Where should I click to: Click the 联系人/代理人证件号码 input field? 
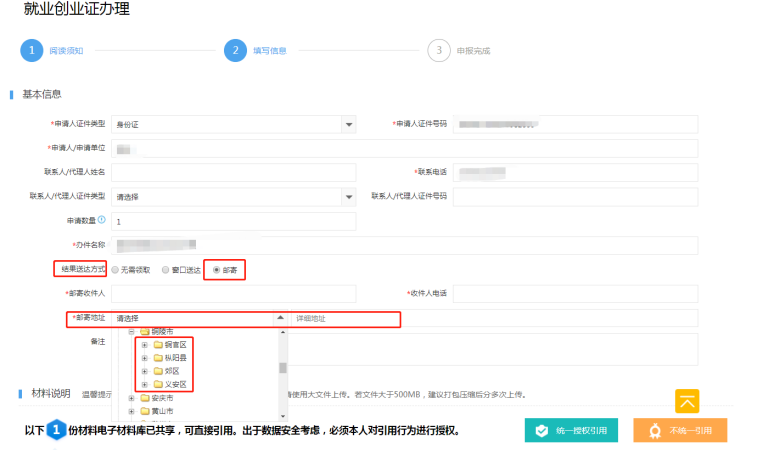(x=575, y=197)
